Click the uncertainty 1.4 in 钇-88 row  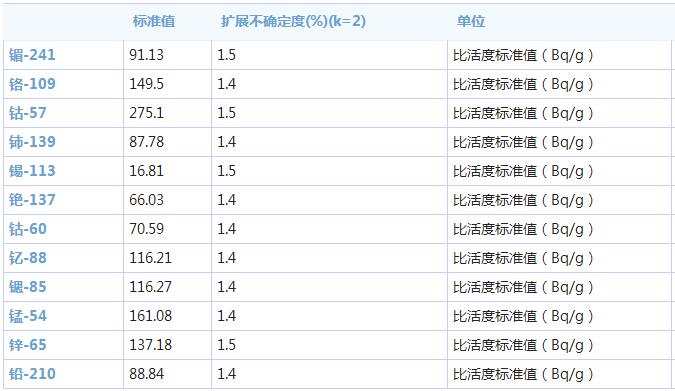point(226,258)
